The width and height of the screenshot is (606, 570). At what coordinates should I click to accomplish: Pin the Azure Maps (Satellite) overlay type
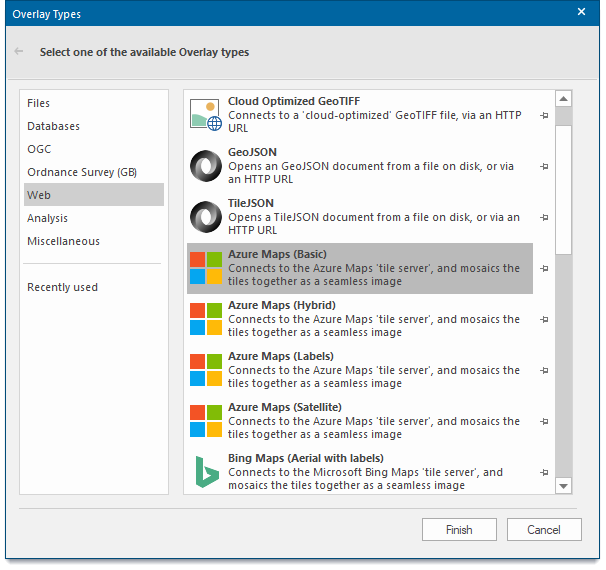(x=544, y=421)
